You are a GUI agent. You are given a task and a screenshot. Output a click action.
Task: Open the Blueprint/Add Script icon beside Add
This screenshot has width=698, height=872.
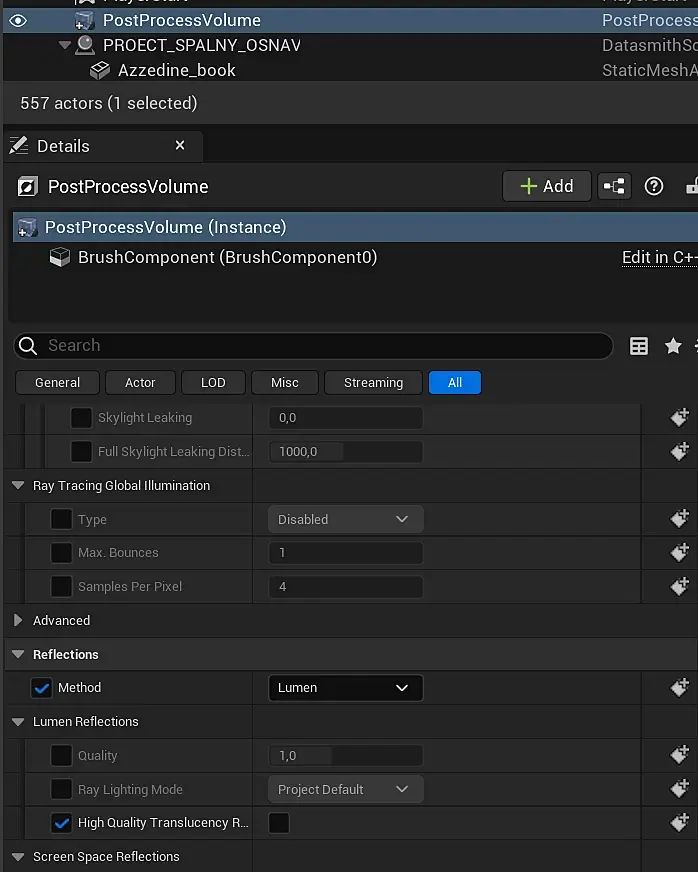614,186
